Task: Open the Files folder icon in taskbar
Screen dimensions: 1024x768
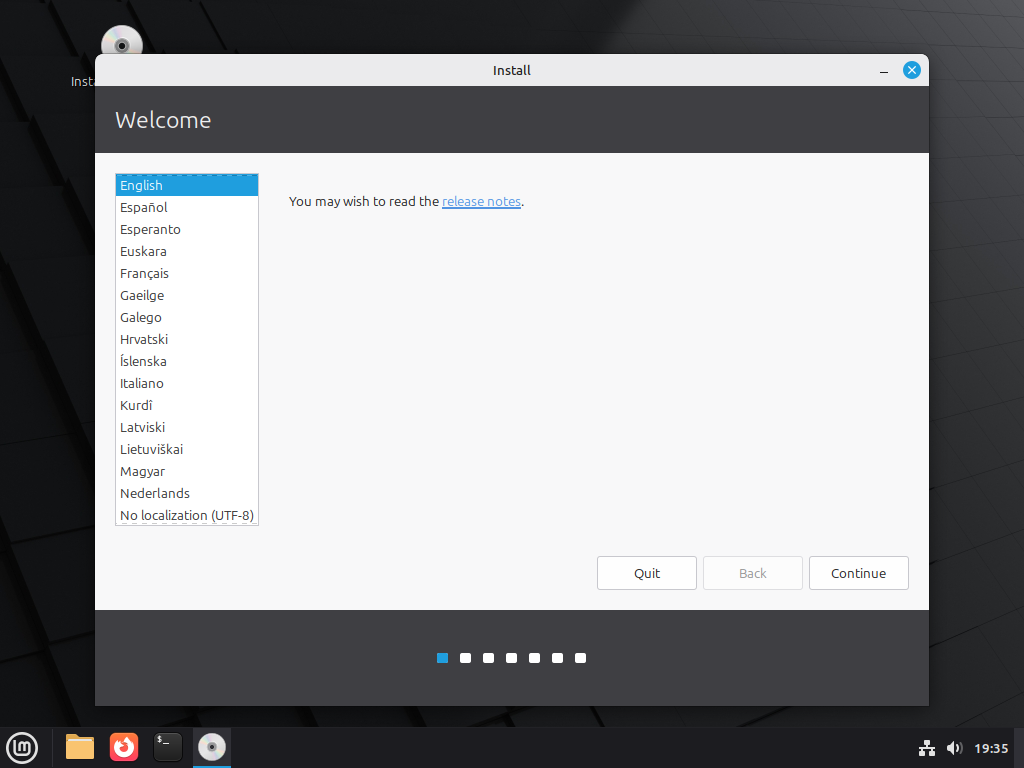Action: coord(80,747)
